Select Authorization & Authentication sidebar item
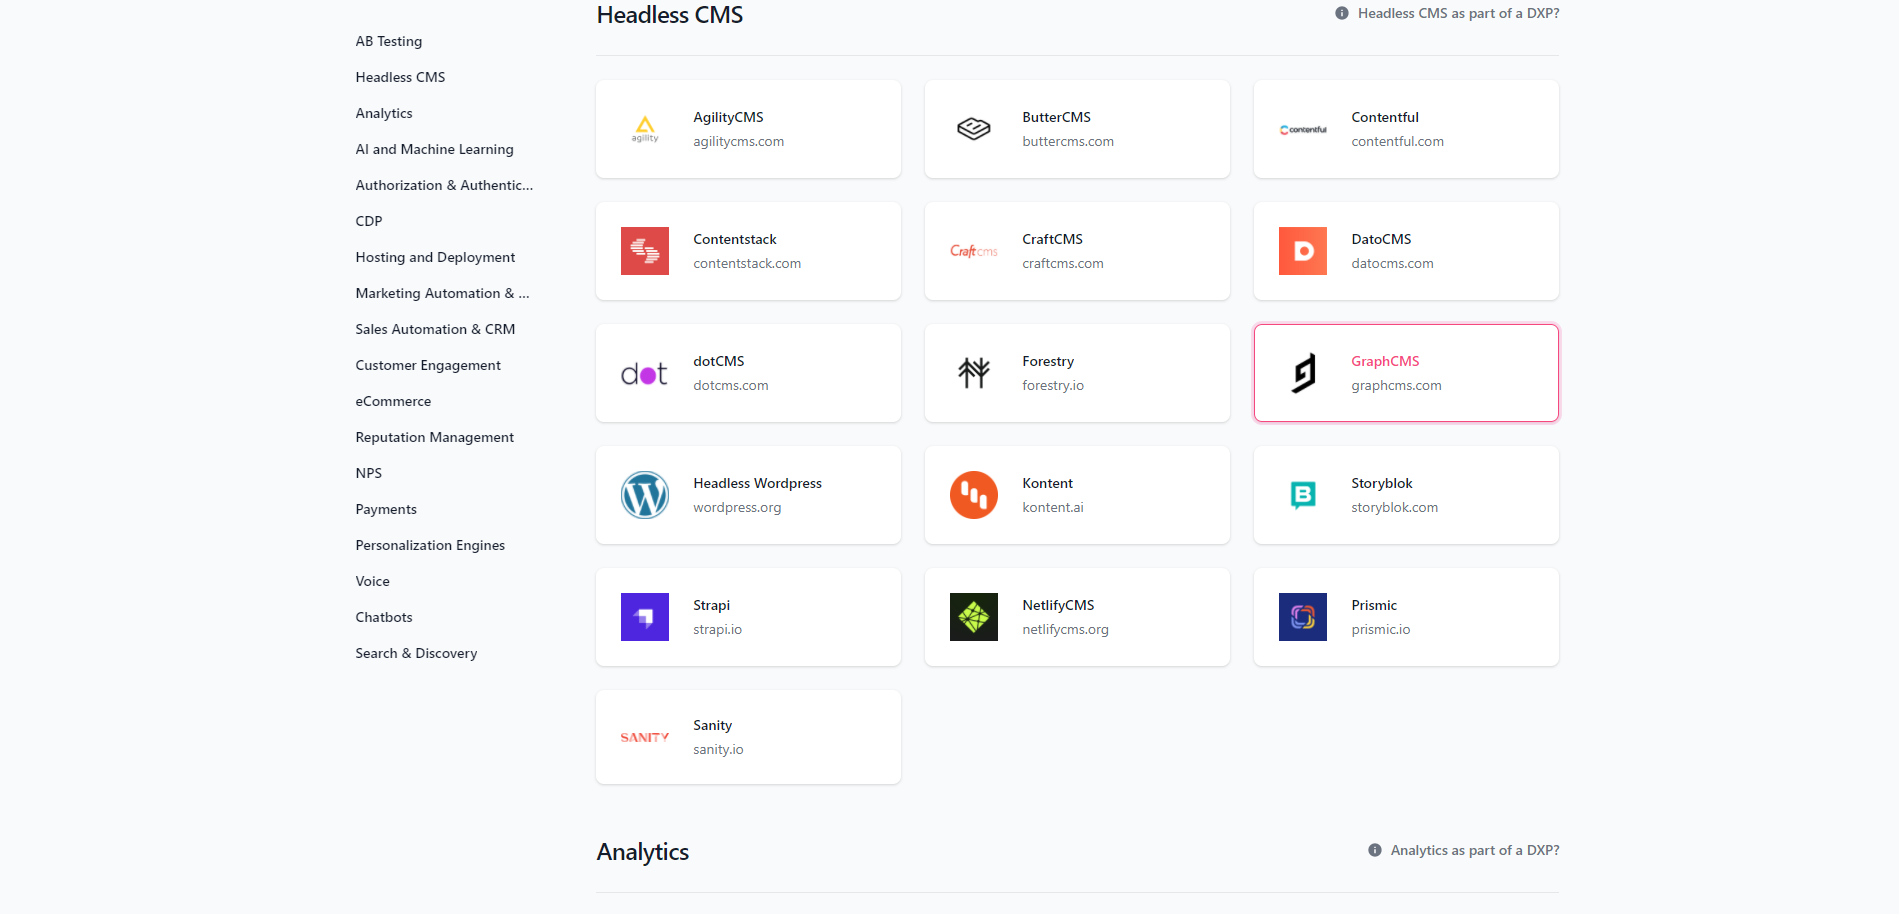Screen dimensions: 1899x914 [x=444, y=185]
